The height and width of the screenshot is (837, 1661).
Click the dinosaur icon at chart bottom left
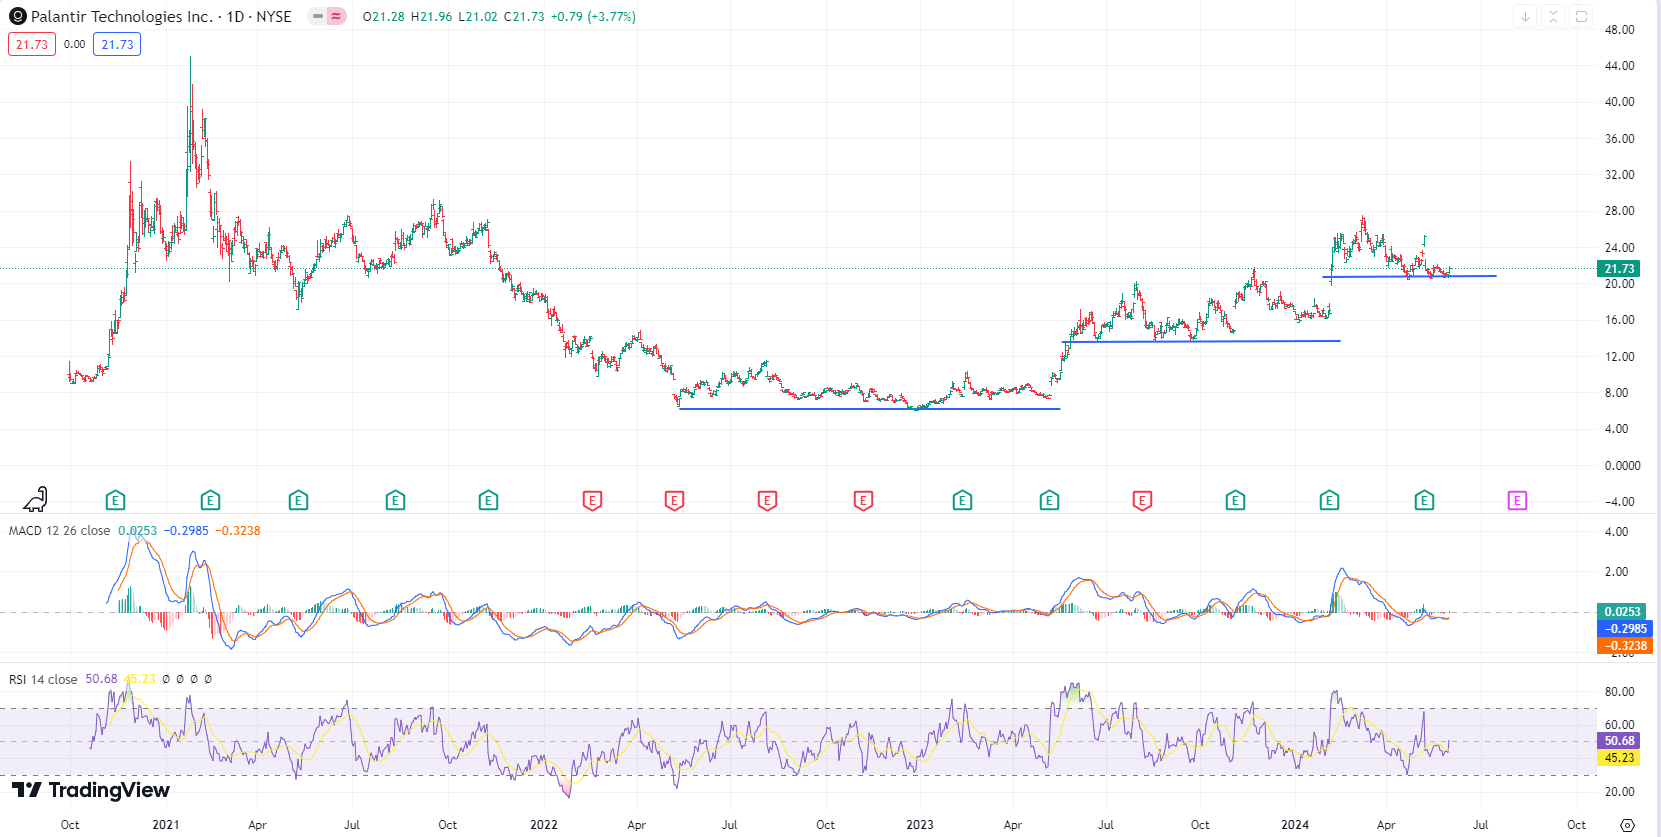pyautogui.click(x=36, y=498)
